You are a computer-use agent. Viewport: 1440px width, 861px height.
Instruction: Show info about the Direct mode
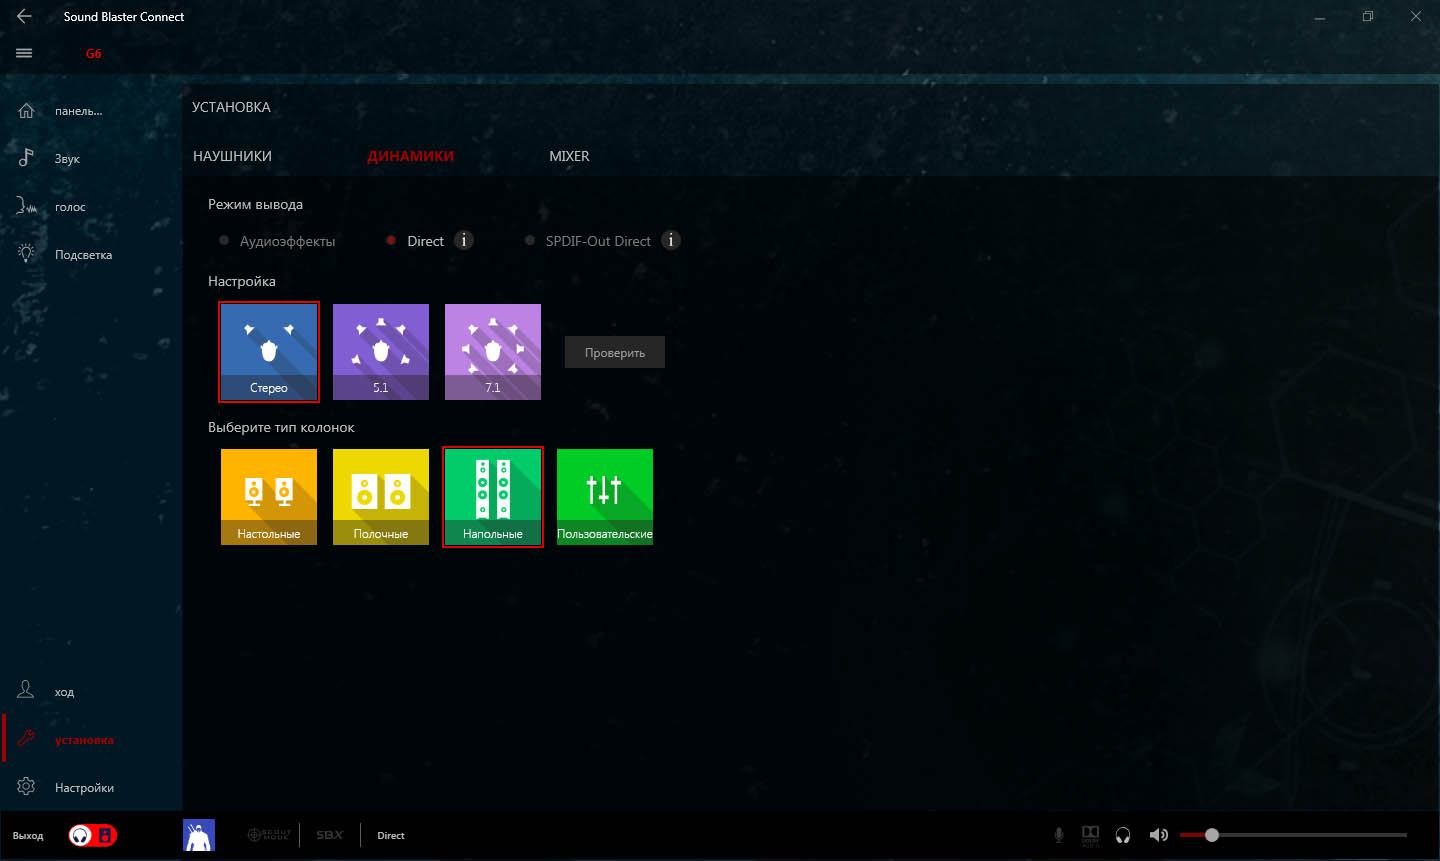pos(464,240)
